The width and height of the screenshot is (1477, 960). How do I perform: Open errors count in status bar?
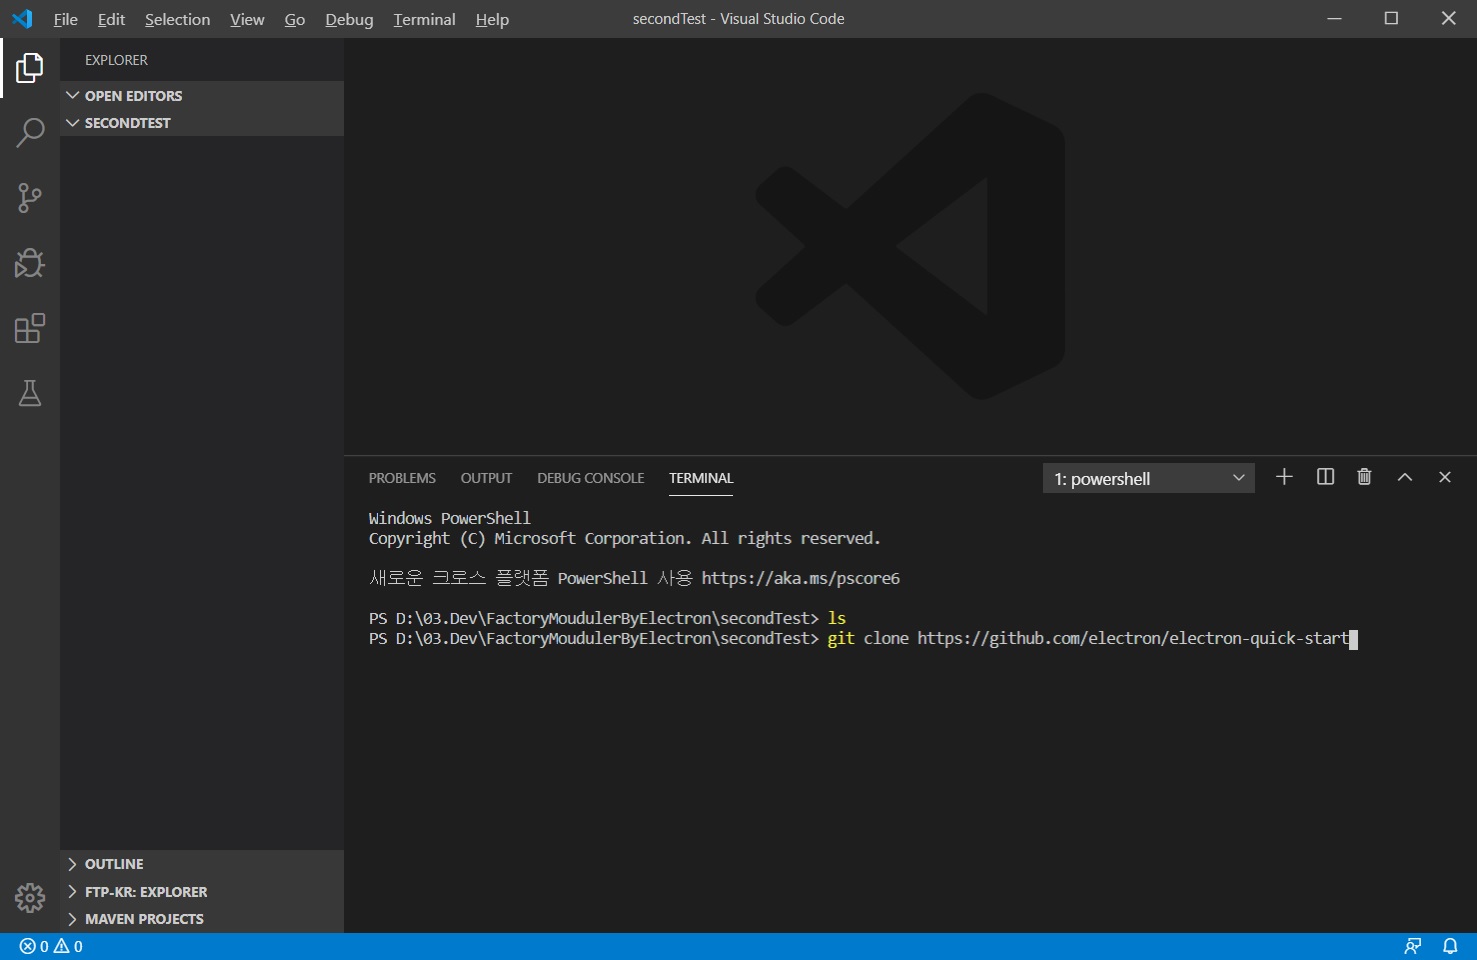point(34,946)
